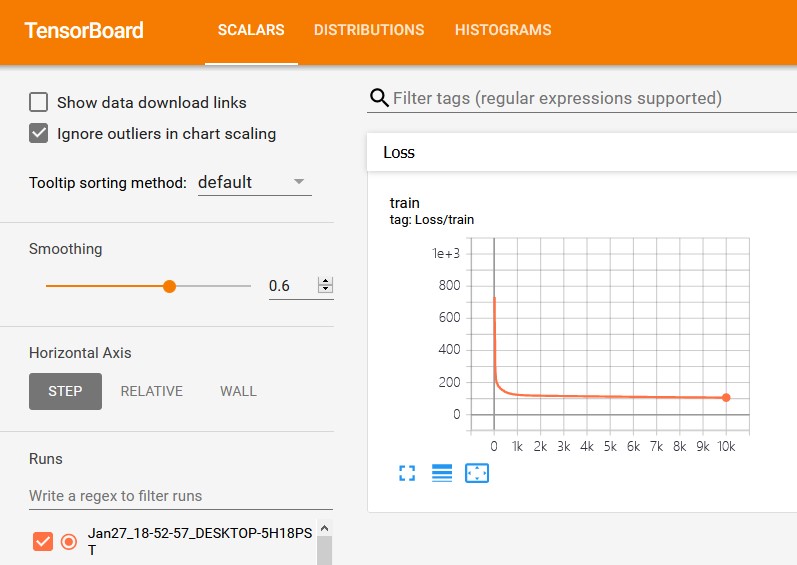Open the HISTOGRAMS tab
This screenshot has height=565, width=797.
503,30
